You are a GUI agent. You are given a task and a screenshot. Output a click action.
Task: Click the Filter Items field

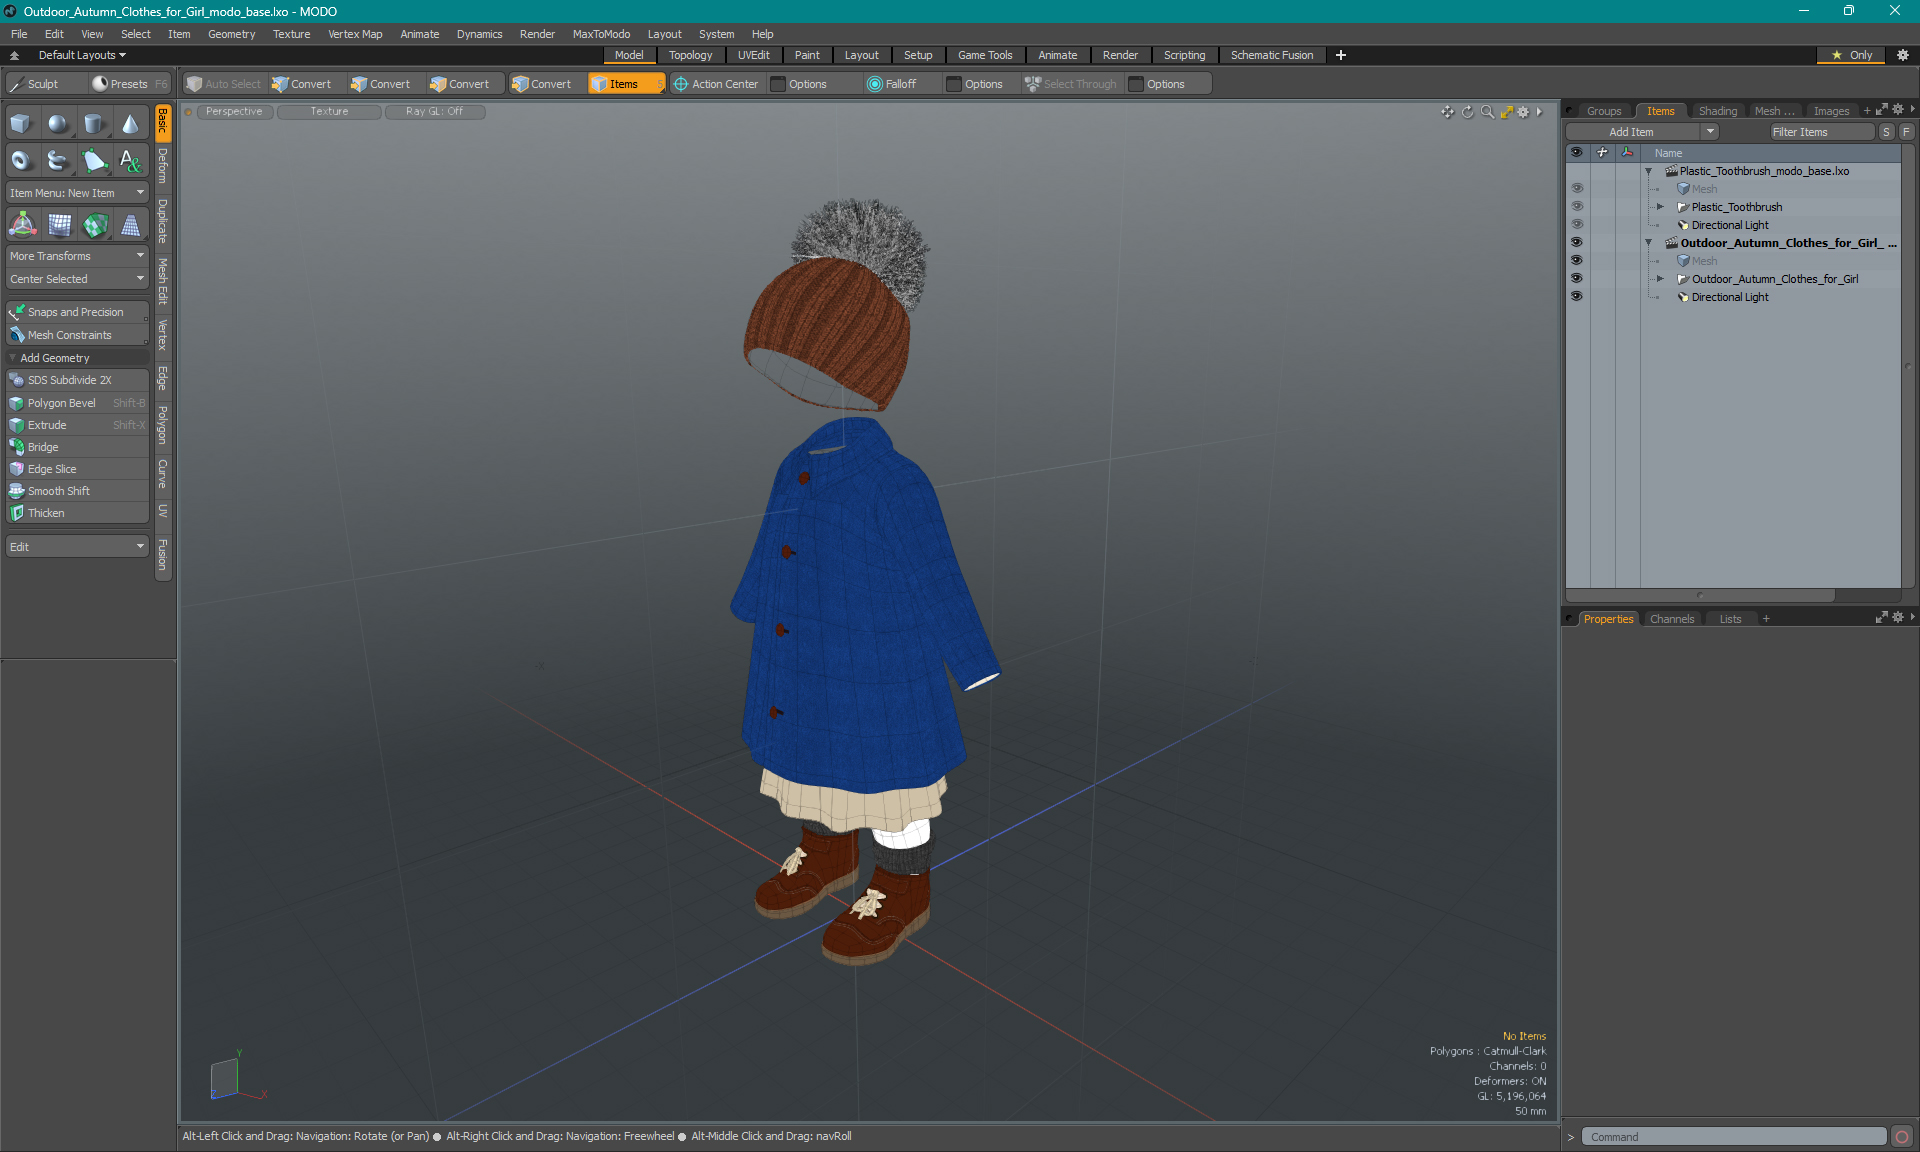(x=1821, y=132)
